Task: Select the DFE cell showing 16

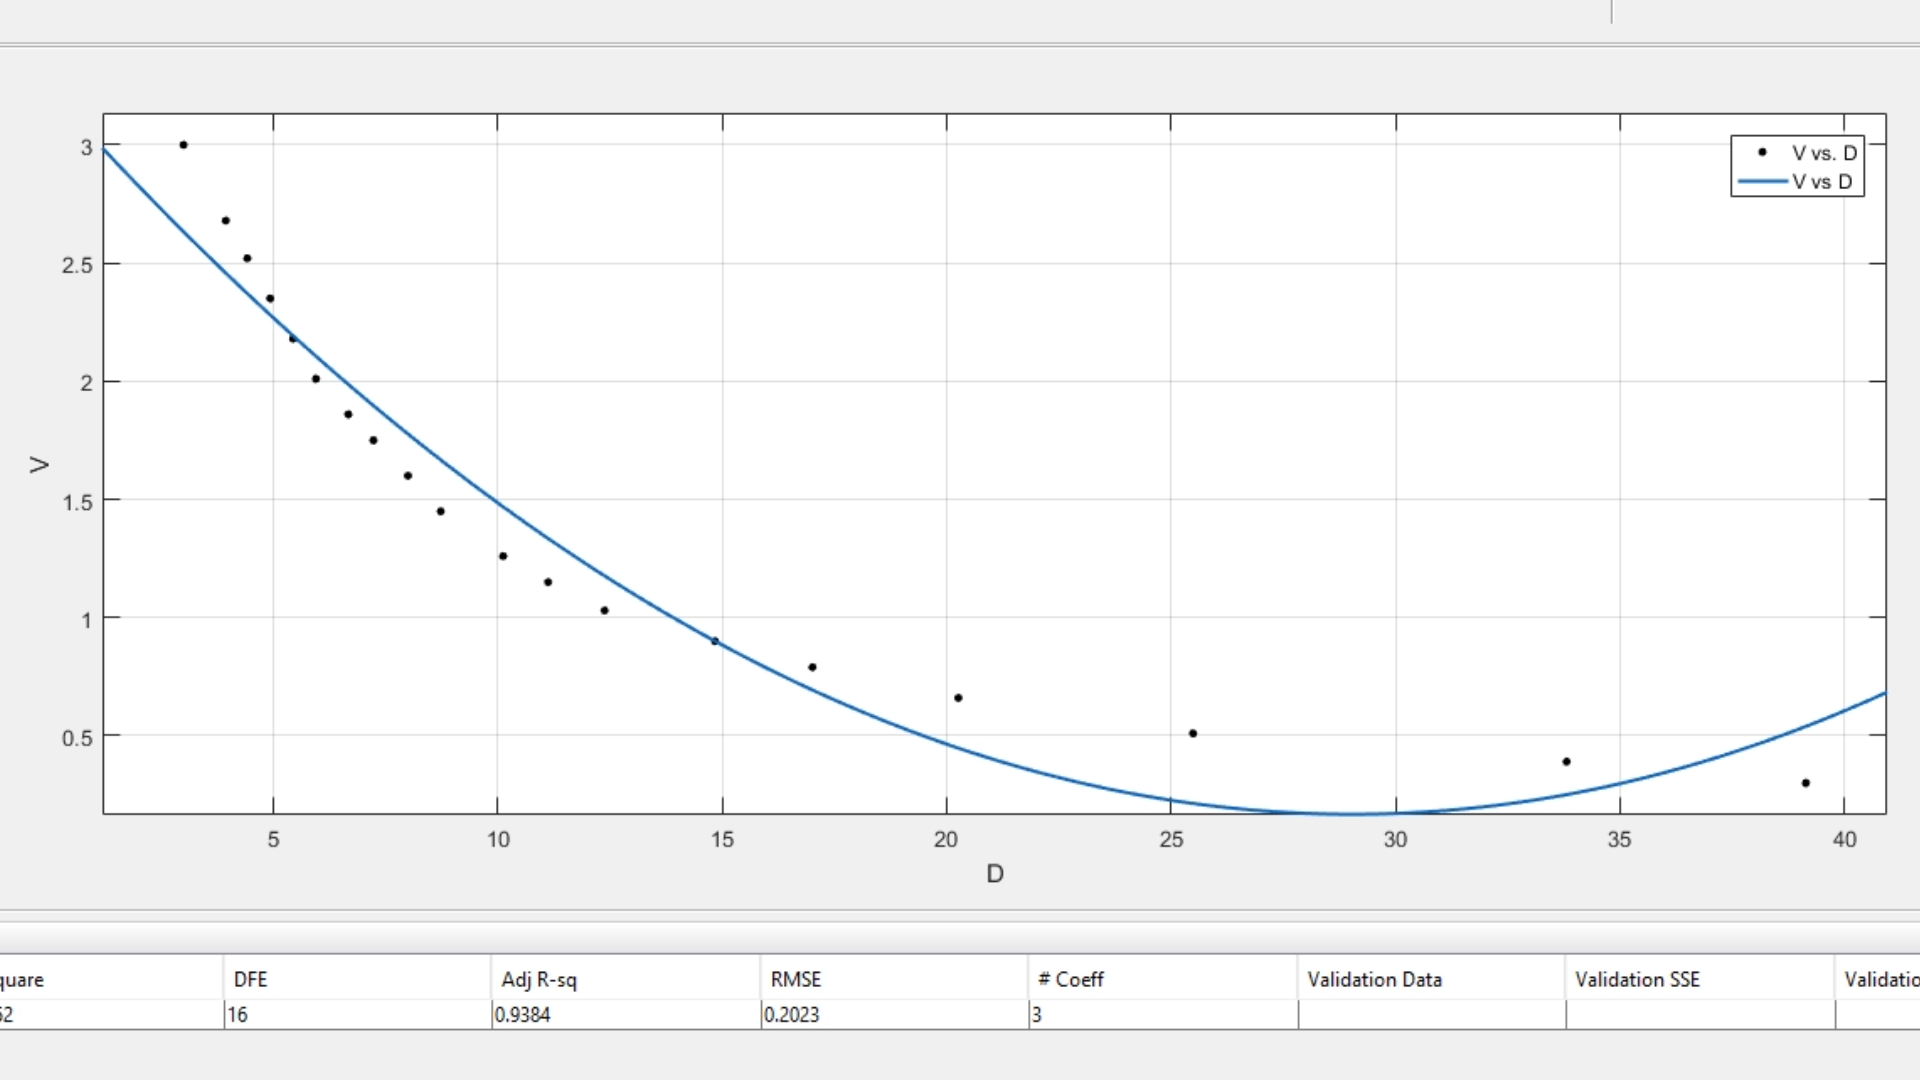Action: [x=237, y=1014]
